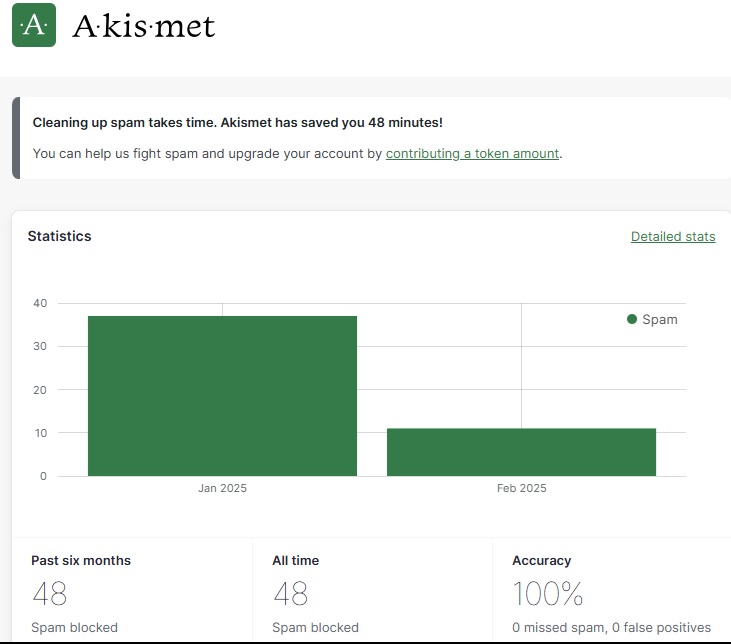
Task: Toggle the Spam series legend label
Action: pyautogui.click(x=659, y=320)
